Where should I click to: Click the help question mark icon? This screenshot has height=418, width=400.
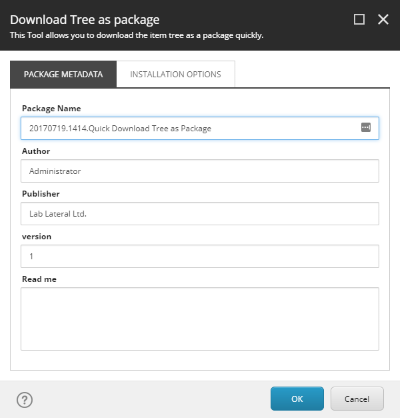point(25,400)
